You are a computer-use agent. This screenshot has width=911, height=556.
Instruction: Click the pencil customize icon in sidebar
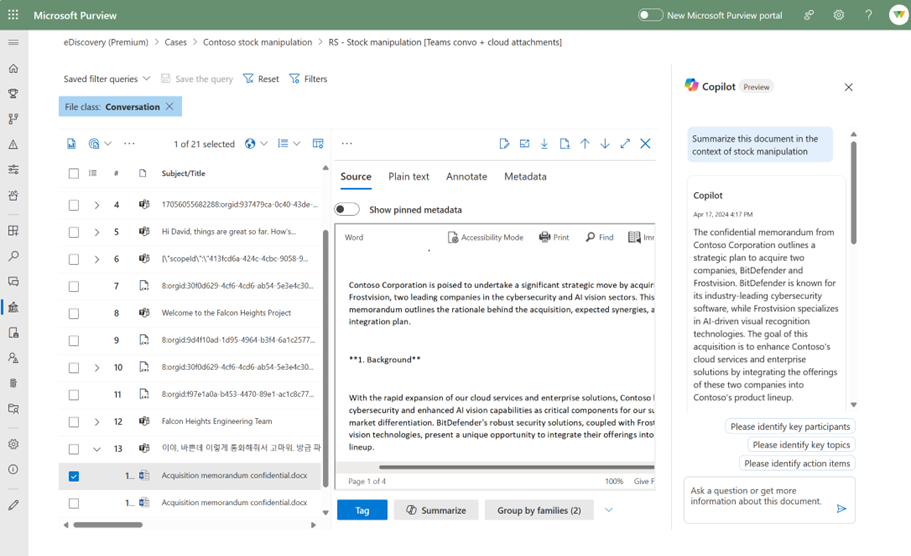pyautogui.click(x=13, y=505)
